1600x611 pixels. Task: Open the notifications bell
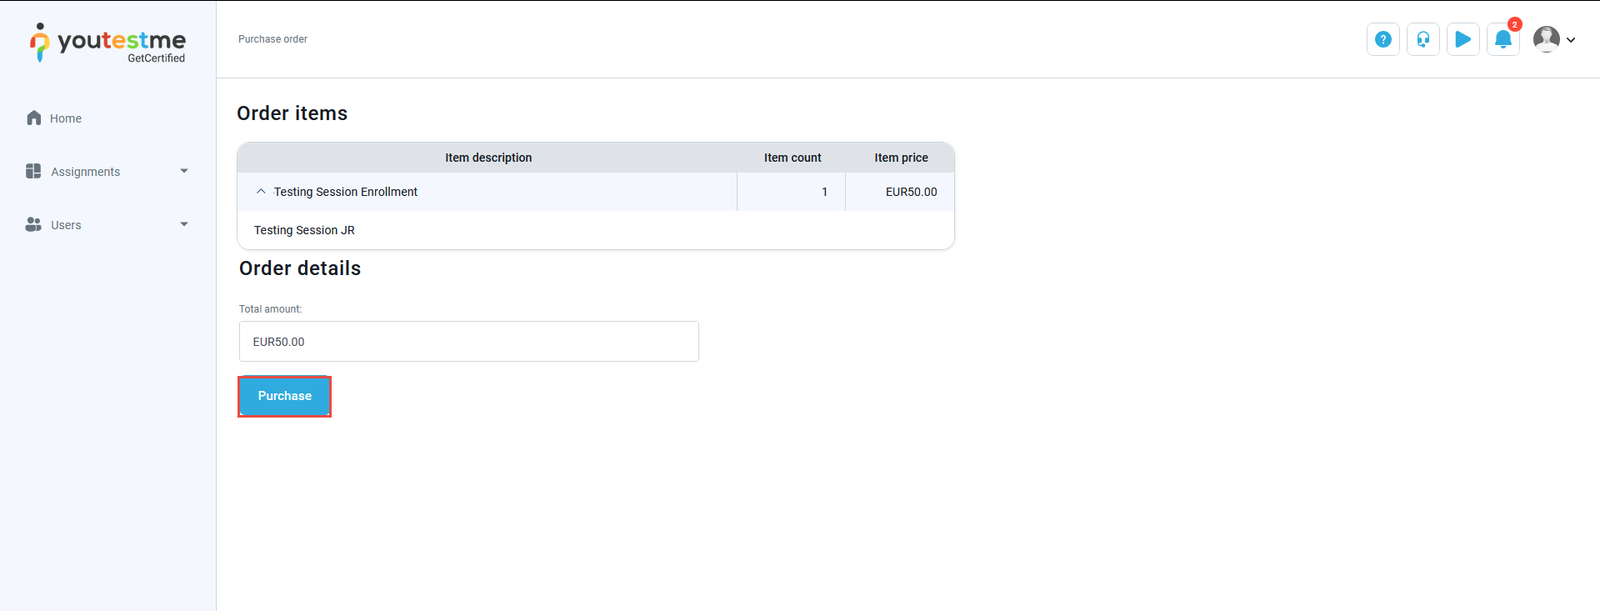click(1503, 39)
